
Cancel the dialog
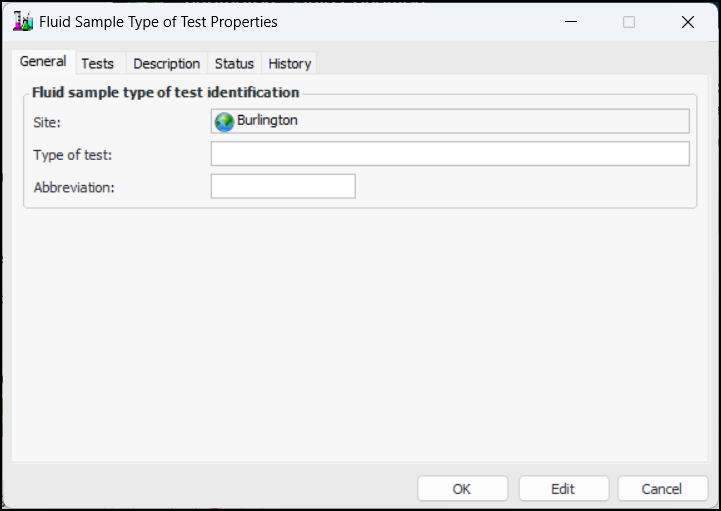coord(662,489)
